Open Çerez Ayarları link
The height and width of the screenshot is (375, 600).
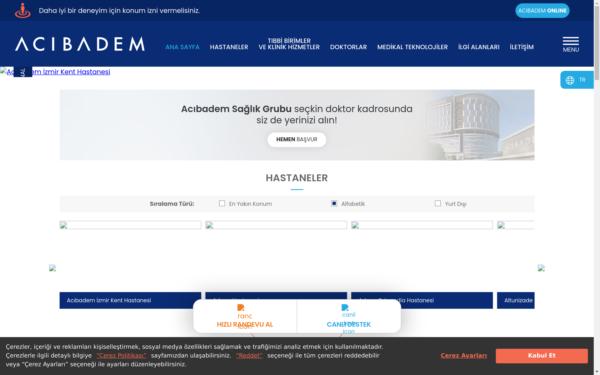[463, 355]
